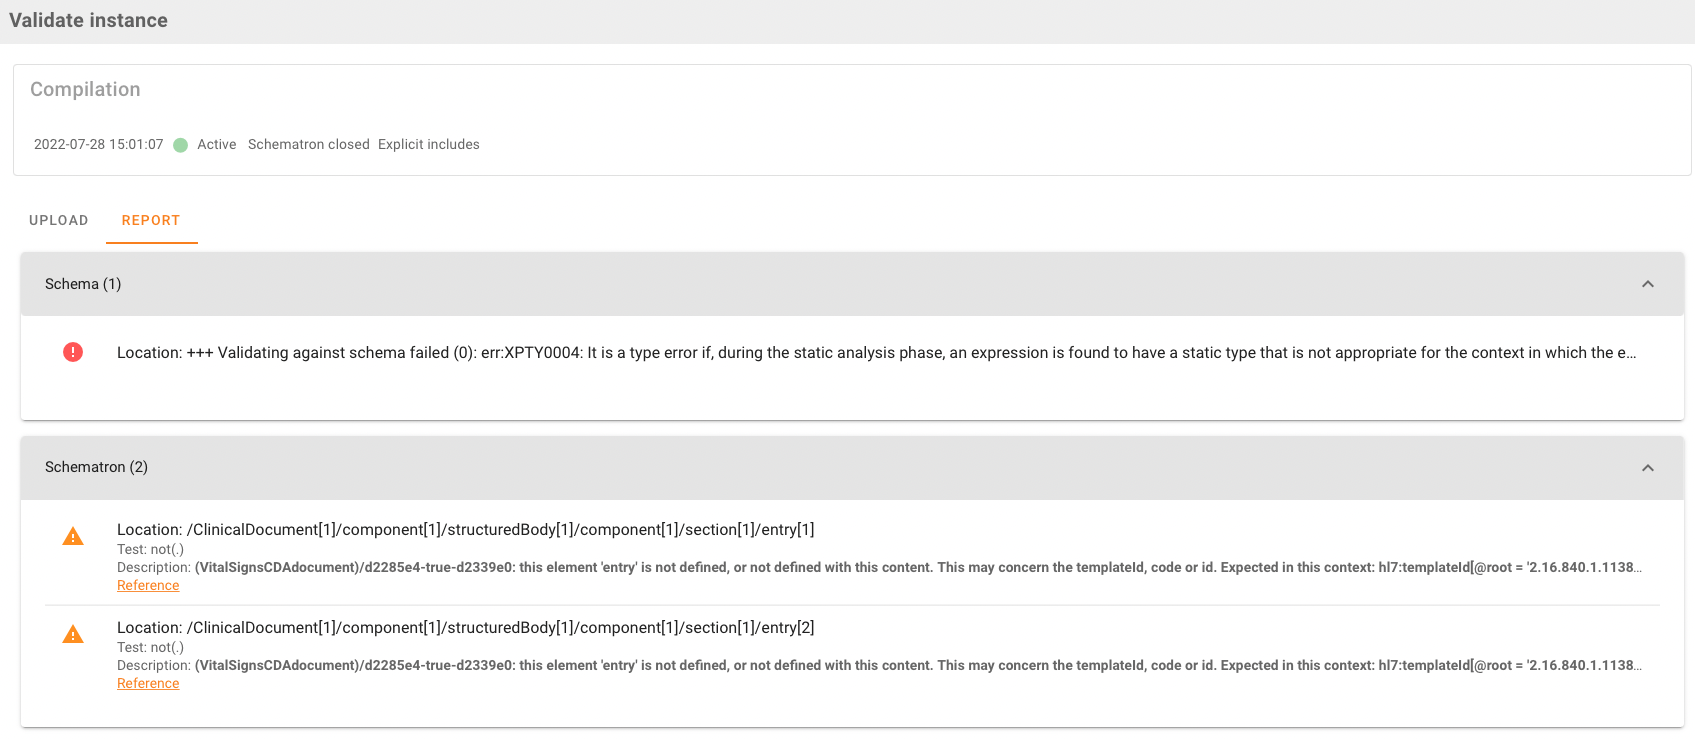Click the orange warning icon for entry[1]

pyautogui.click(x=73, y=537)
